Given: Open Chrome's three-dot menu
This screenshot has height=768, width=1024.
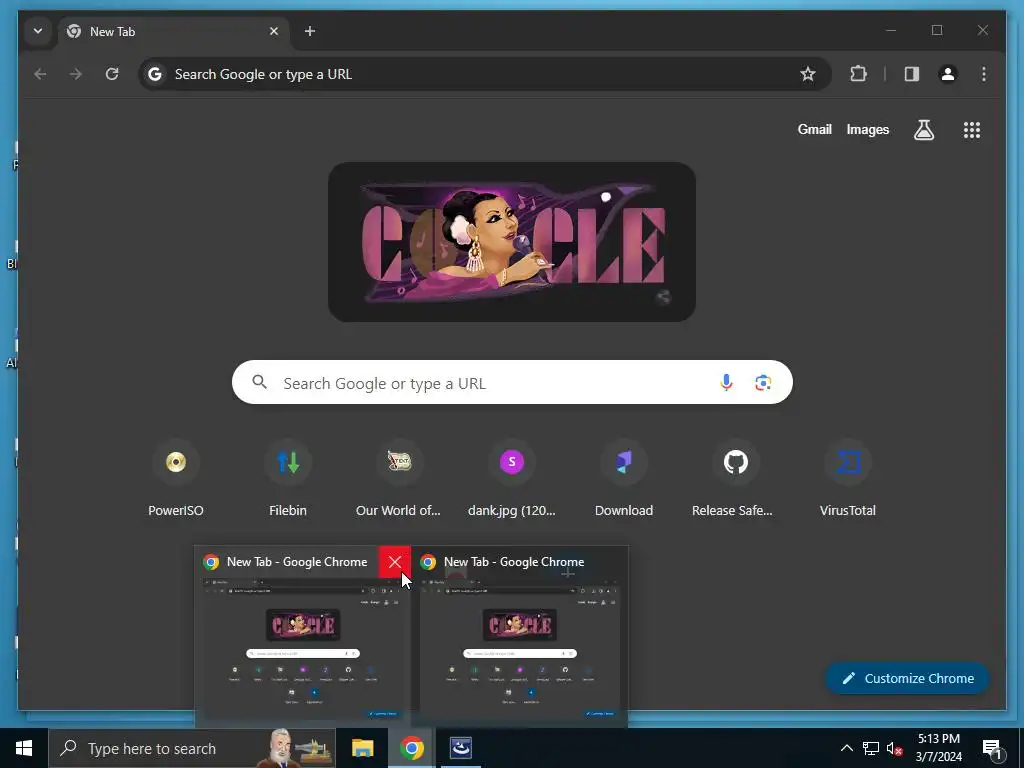Looking at the screenshot, I should coord(984,74).
